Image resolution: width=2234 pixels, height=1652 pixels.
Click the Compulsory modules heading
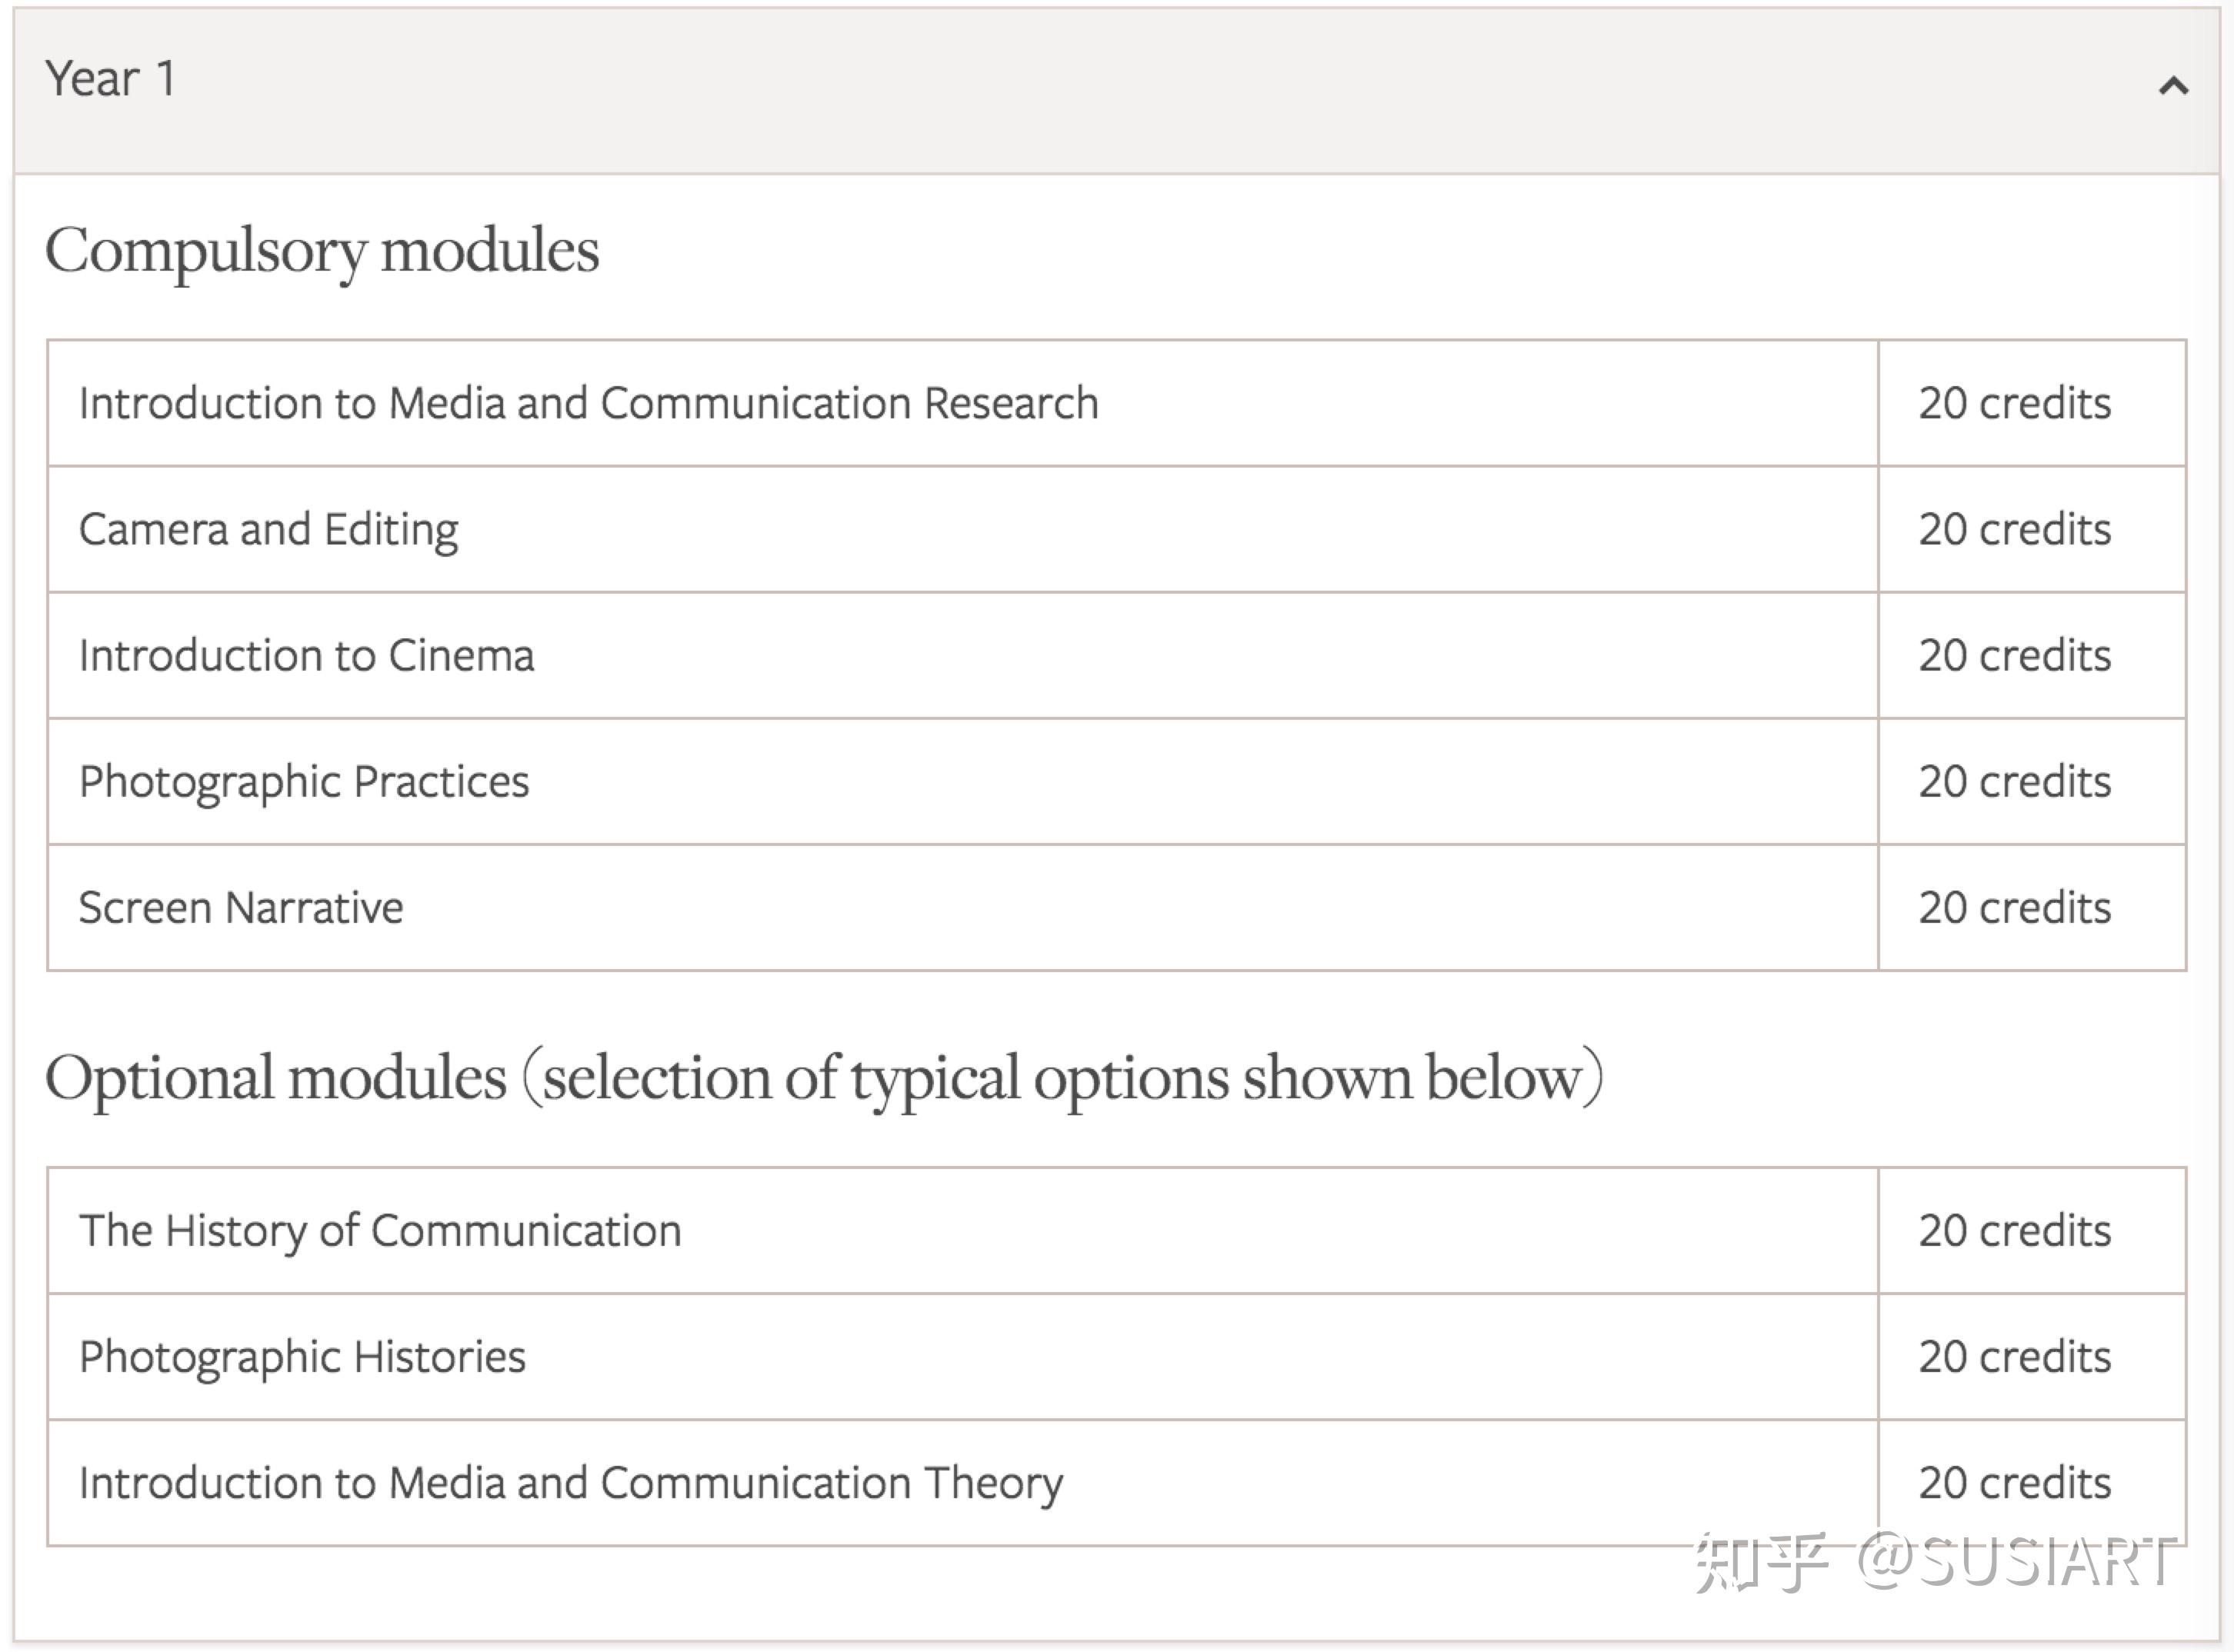point(322,250)
